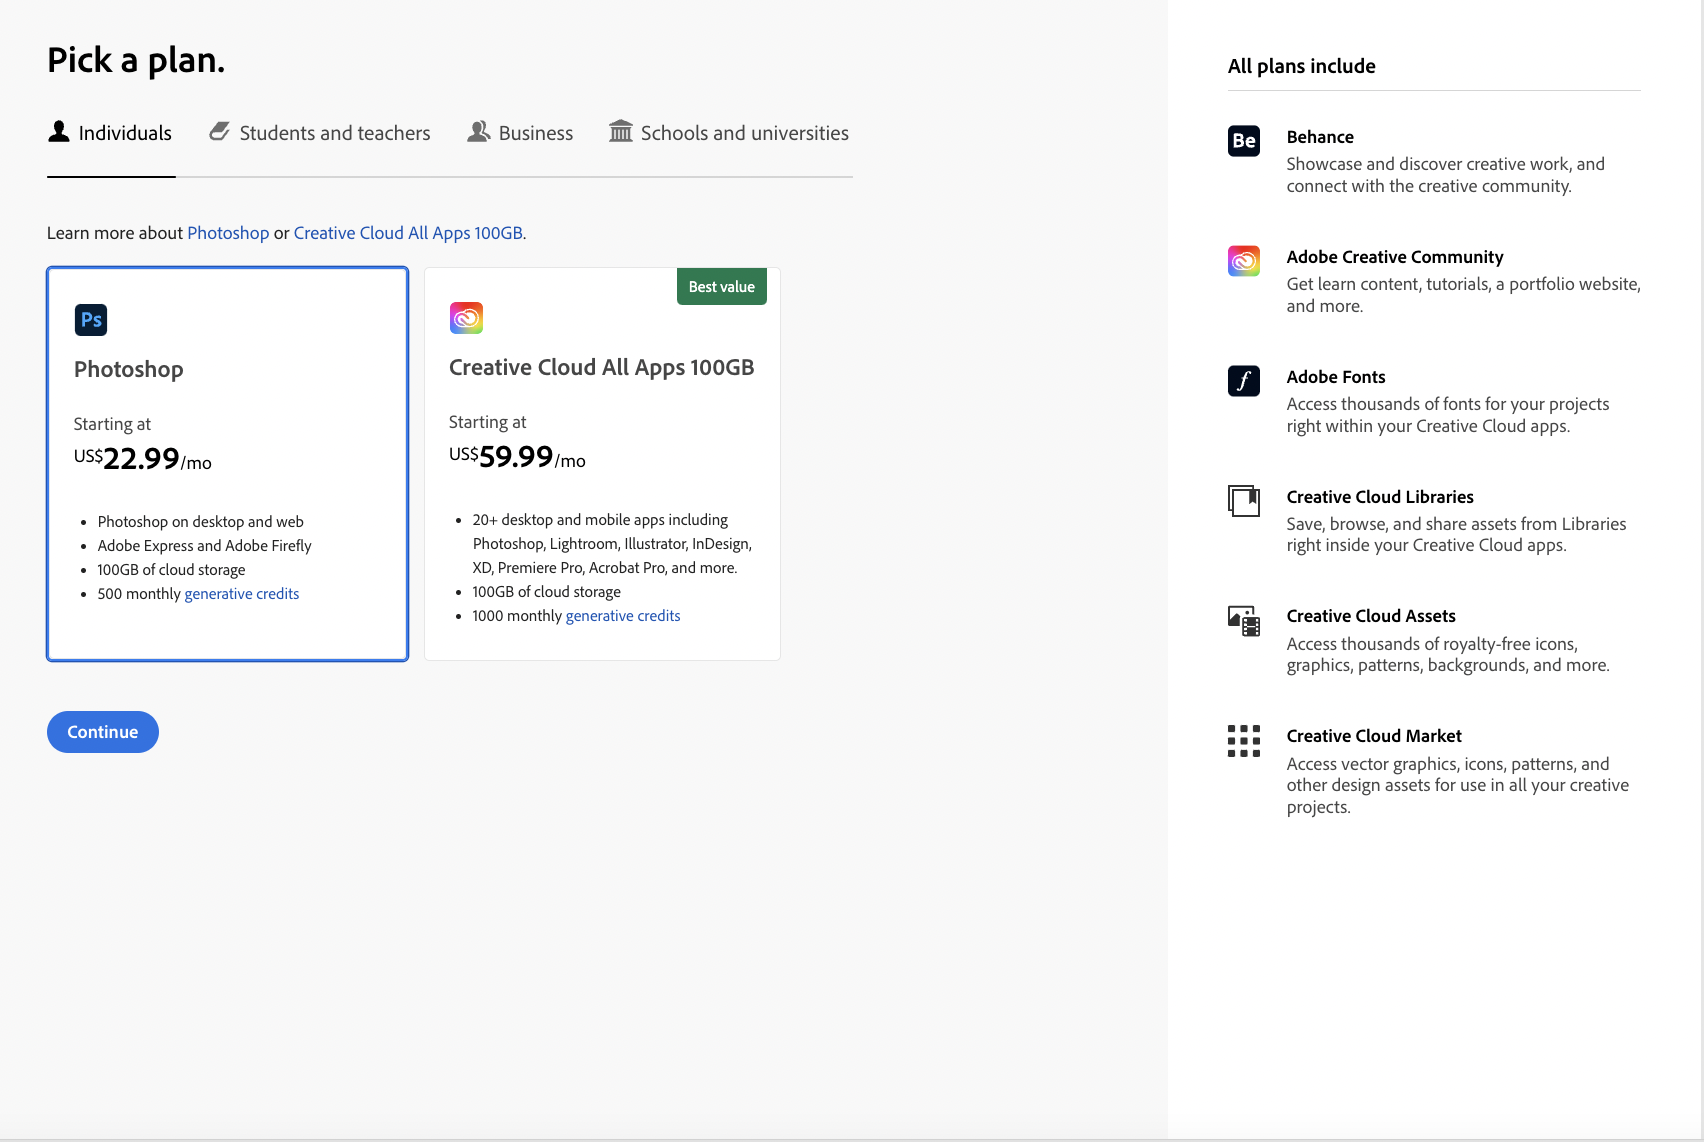Select the Individuals tab
Viewport: 1704px width, 1142px height.
point(111,133)
